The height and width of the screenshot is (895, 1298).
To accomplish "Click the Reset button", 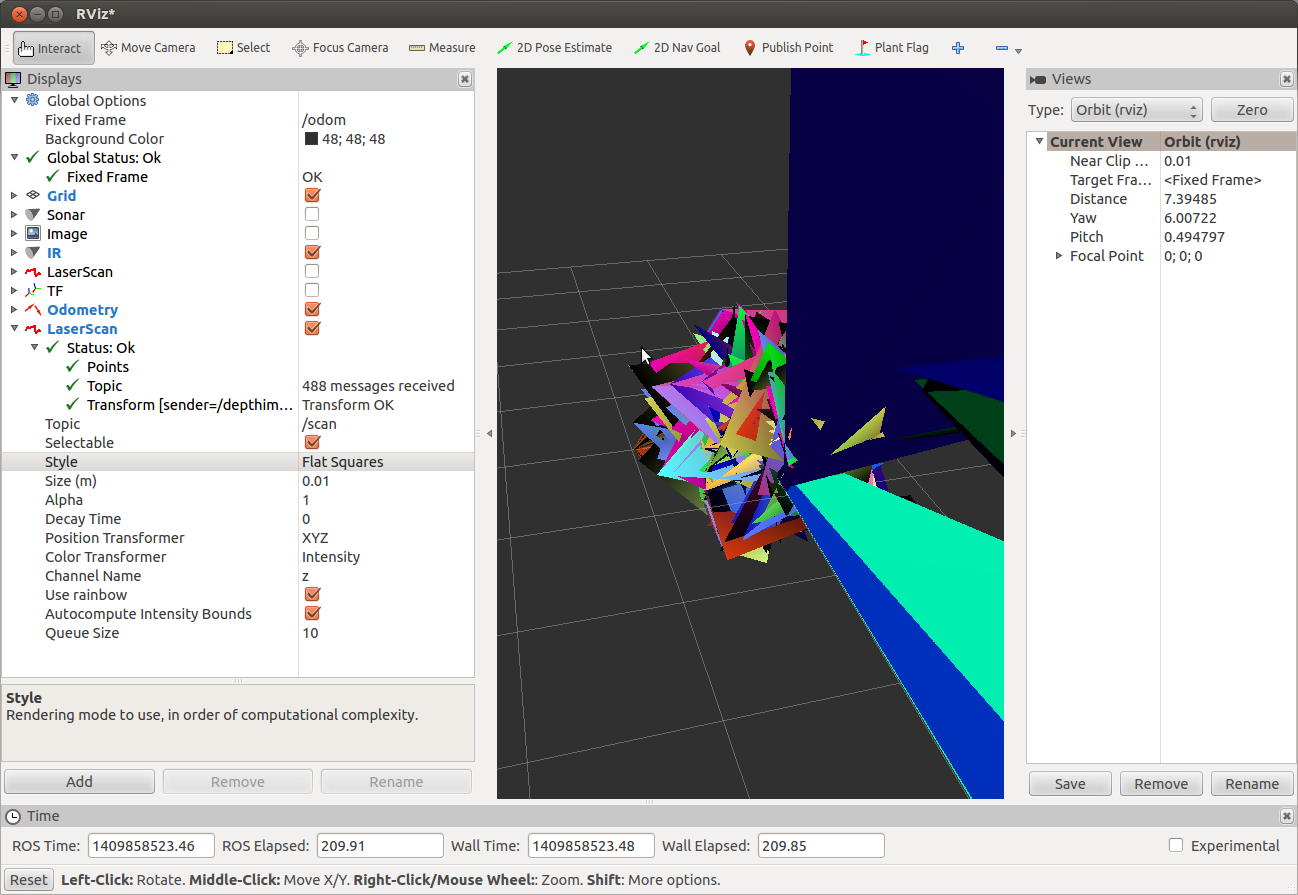I will 29,880.
